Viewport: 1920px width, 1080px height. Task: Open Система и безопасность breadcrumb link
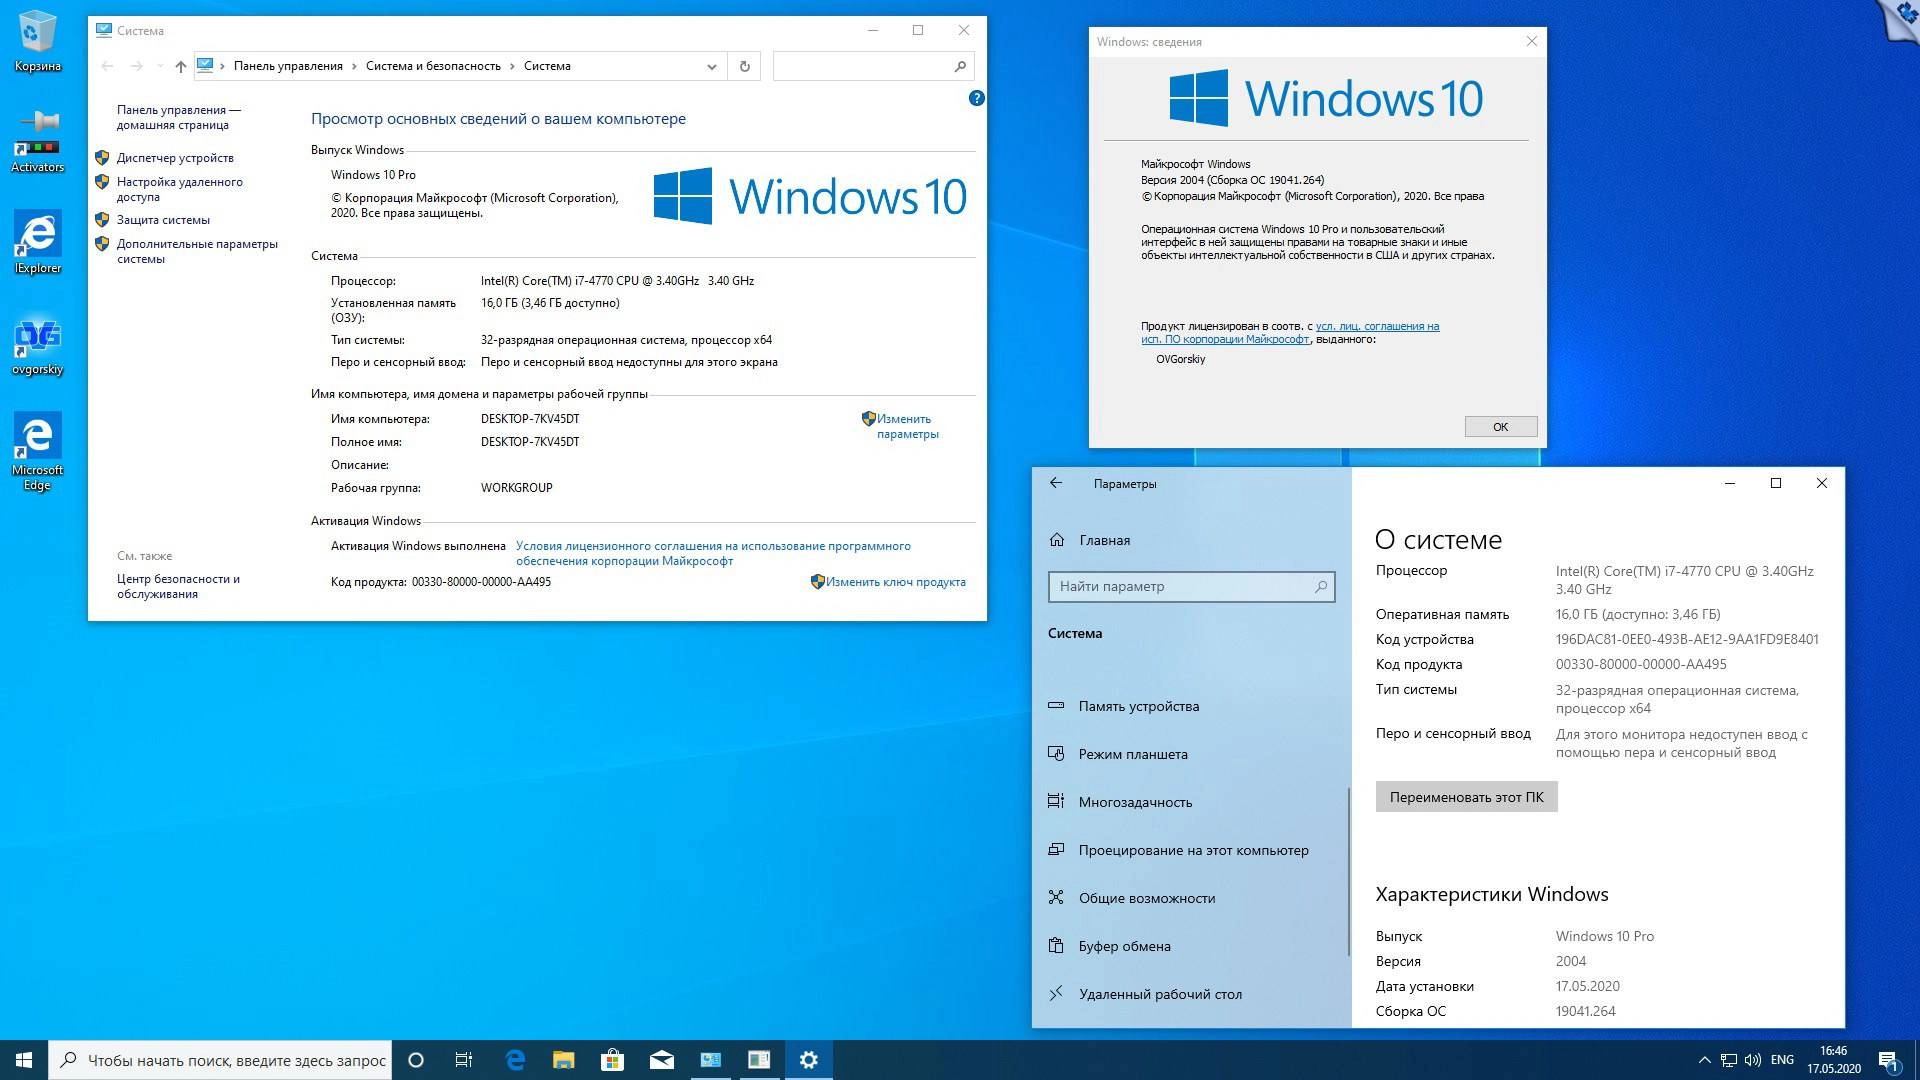[432, 65]
